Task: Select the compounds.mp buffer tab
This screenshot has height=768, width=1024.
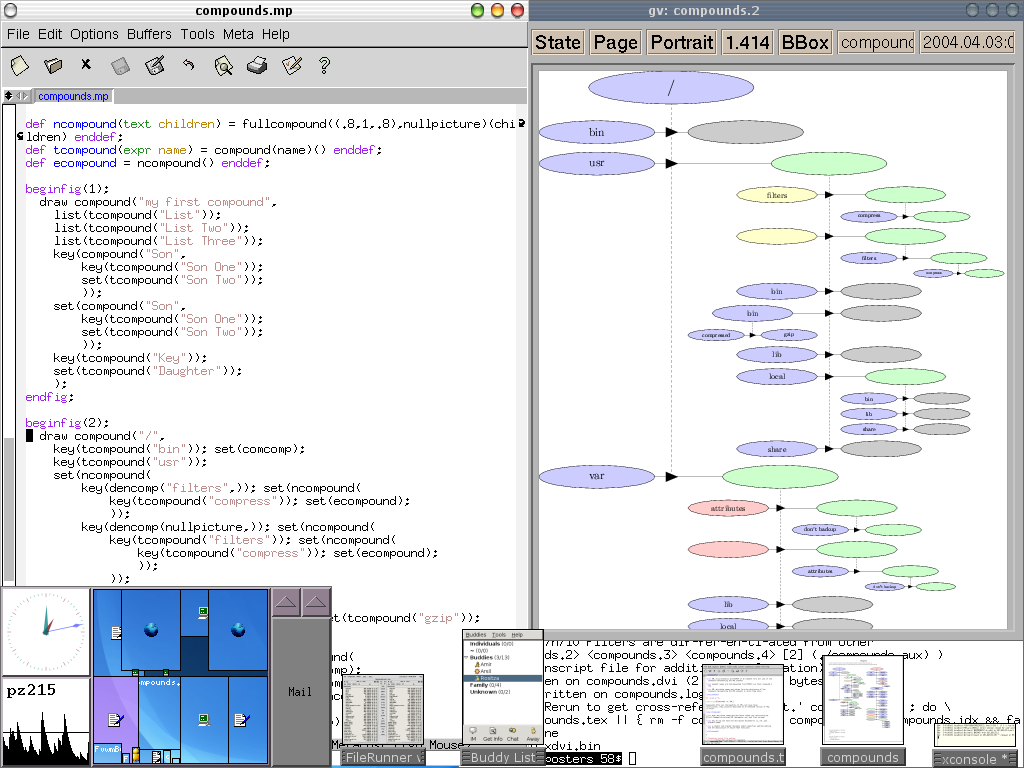Action: click(x=73, y=97)
